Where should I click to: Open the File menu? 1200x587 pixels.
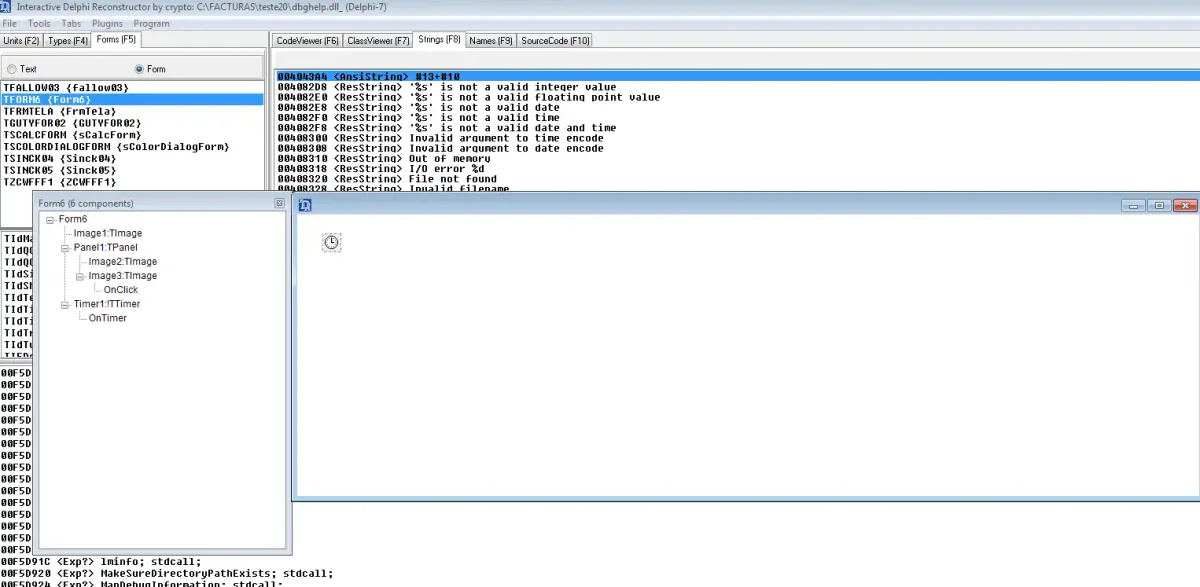(x=10, y=23)
